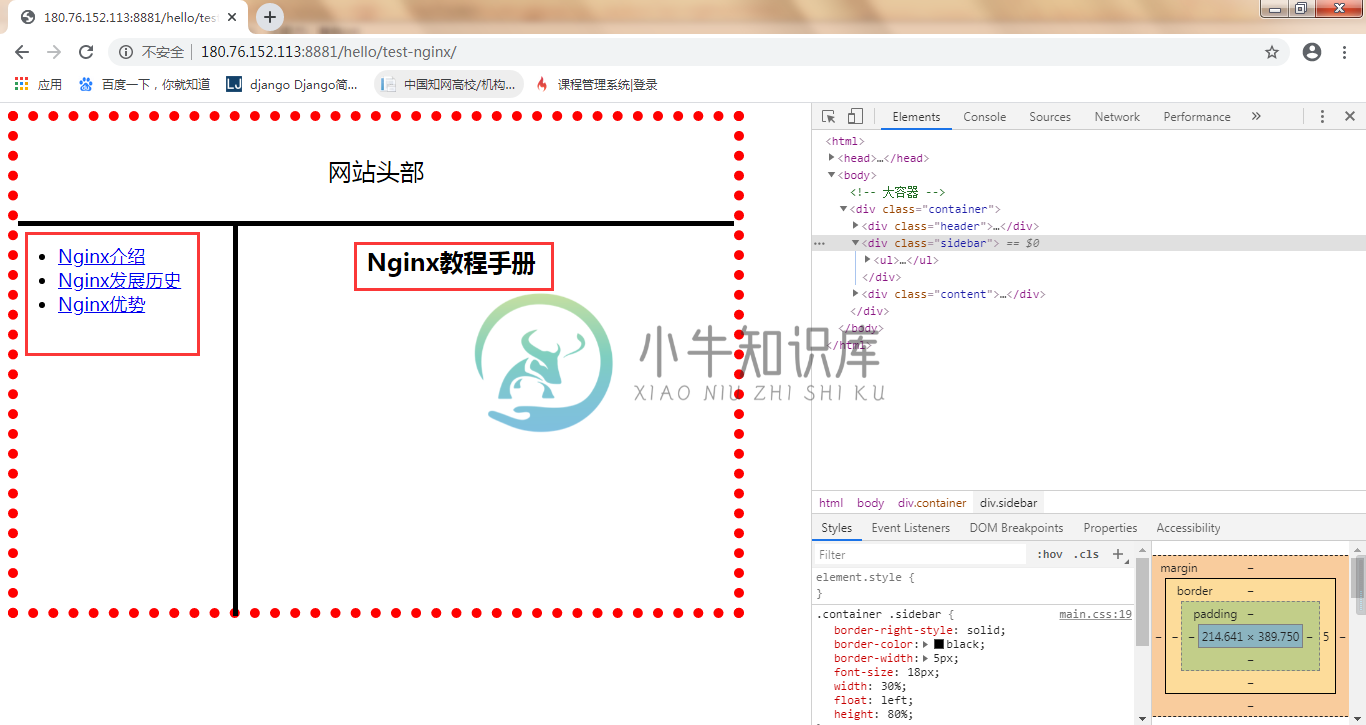Open the 百度一下 bookmark

[145, 85]
